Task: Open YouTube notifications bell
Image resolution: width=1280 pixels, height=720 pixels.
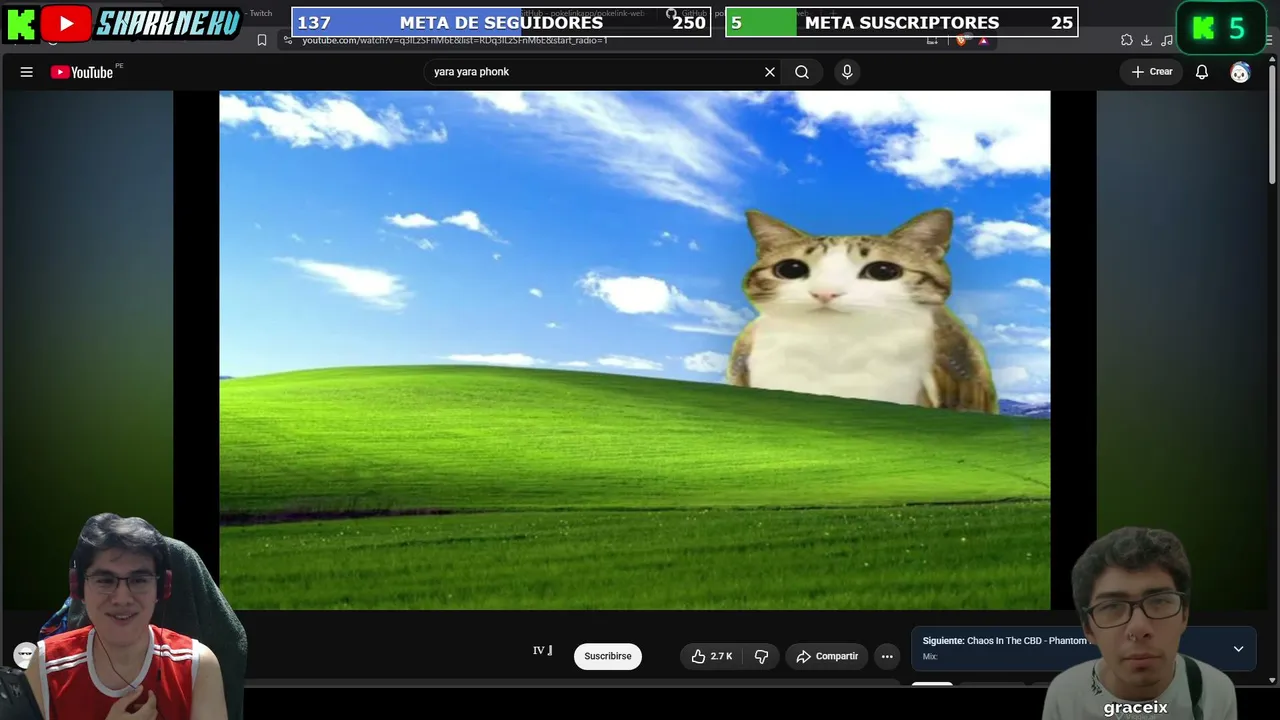Action: (x=1202, y=72)
